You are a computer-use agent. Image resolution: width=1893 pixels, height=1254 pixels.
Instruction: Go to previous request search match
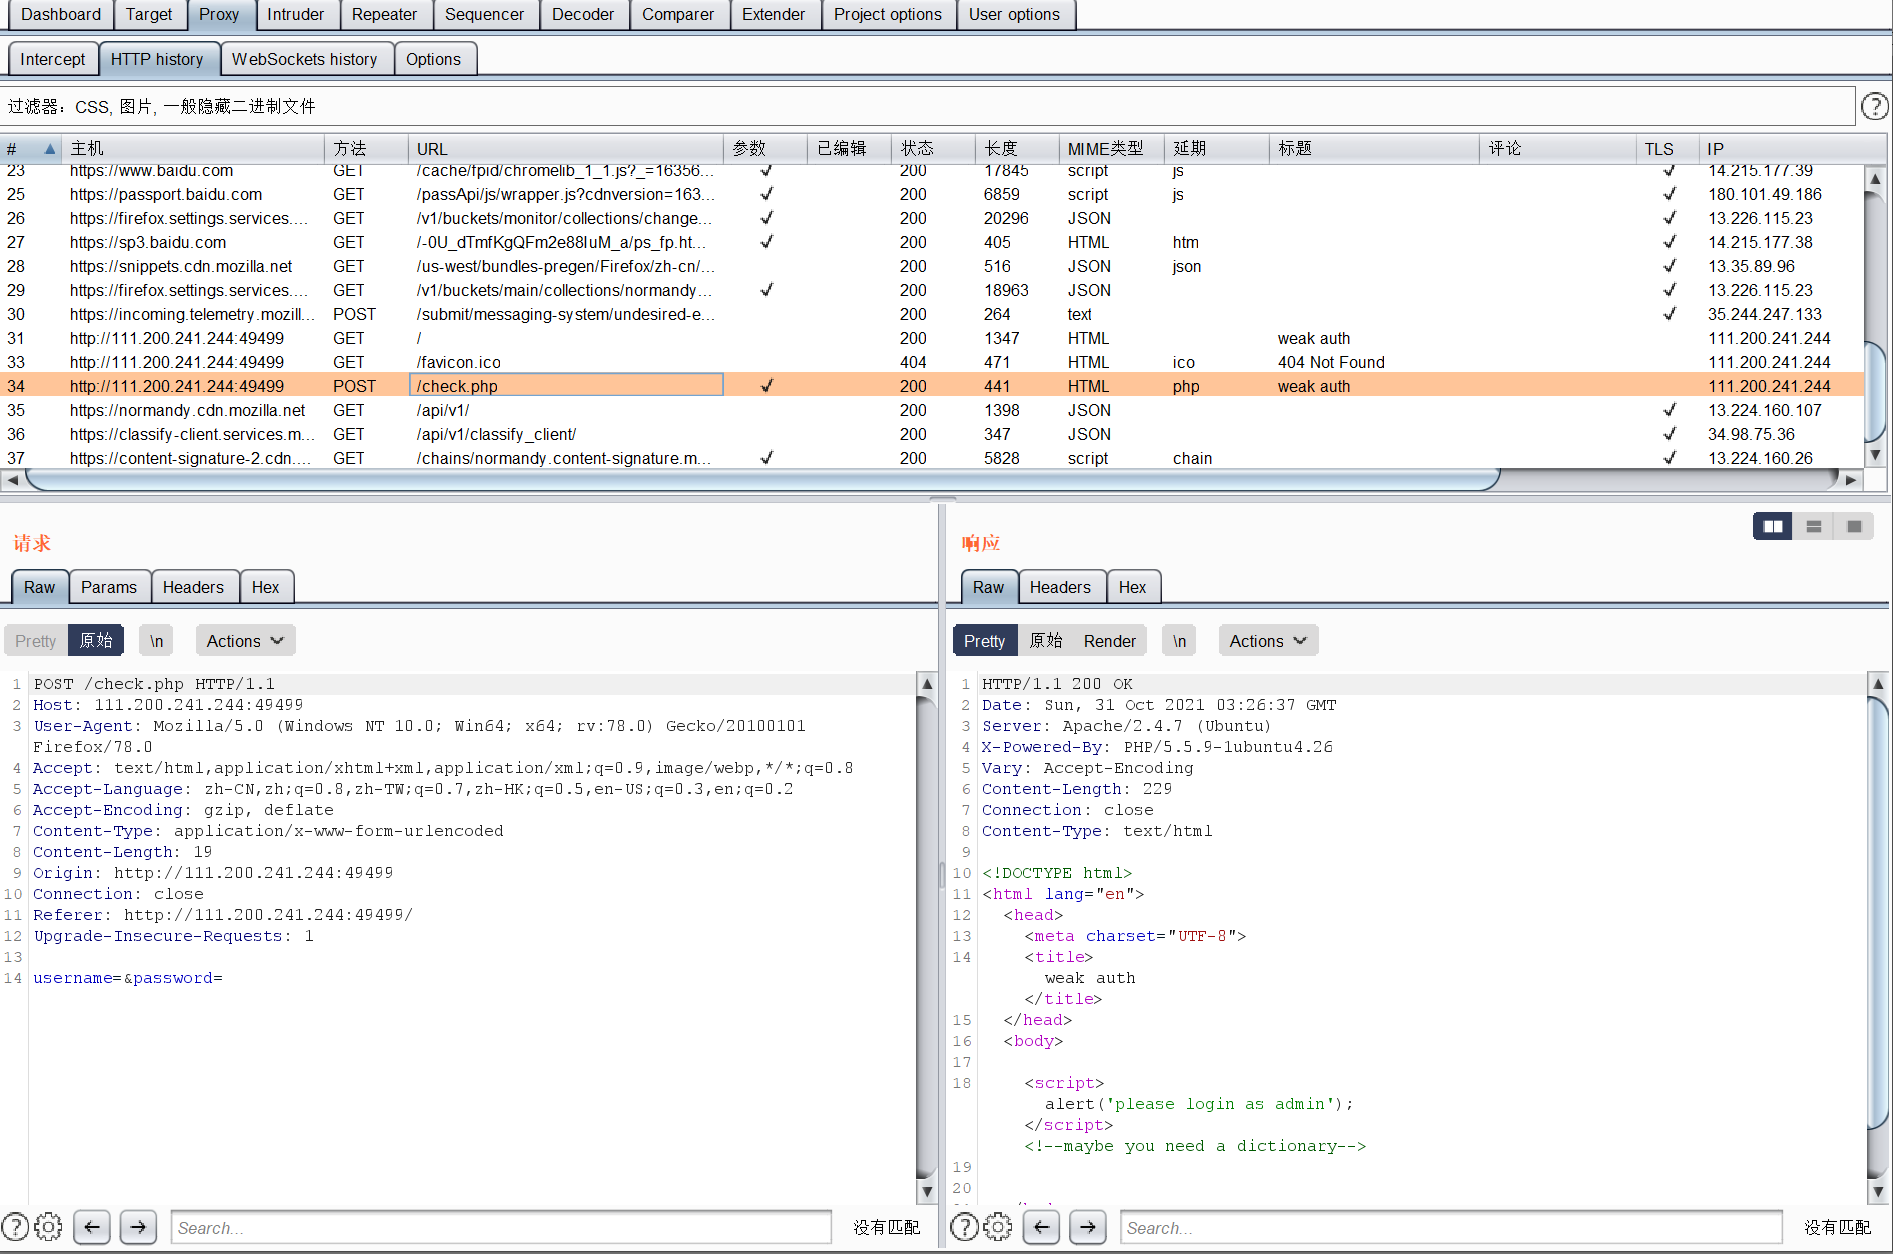click(x=92, y=1226)
